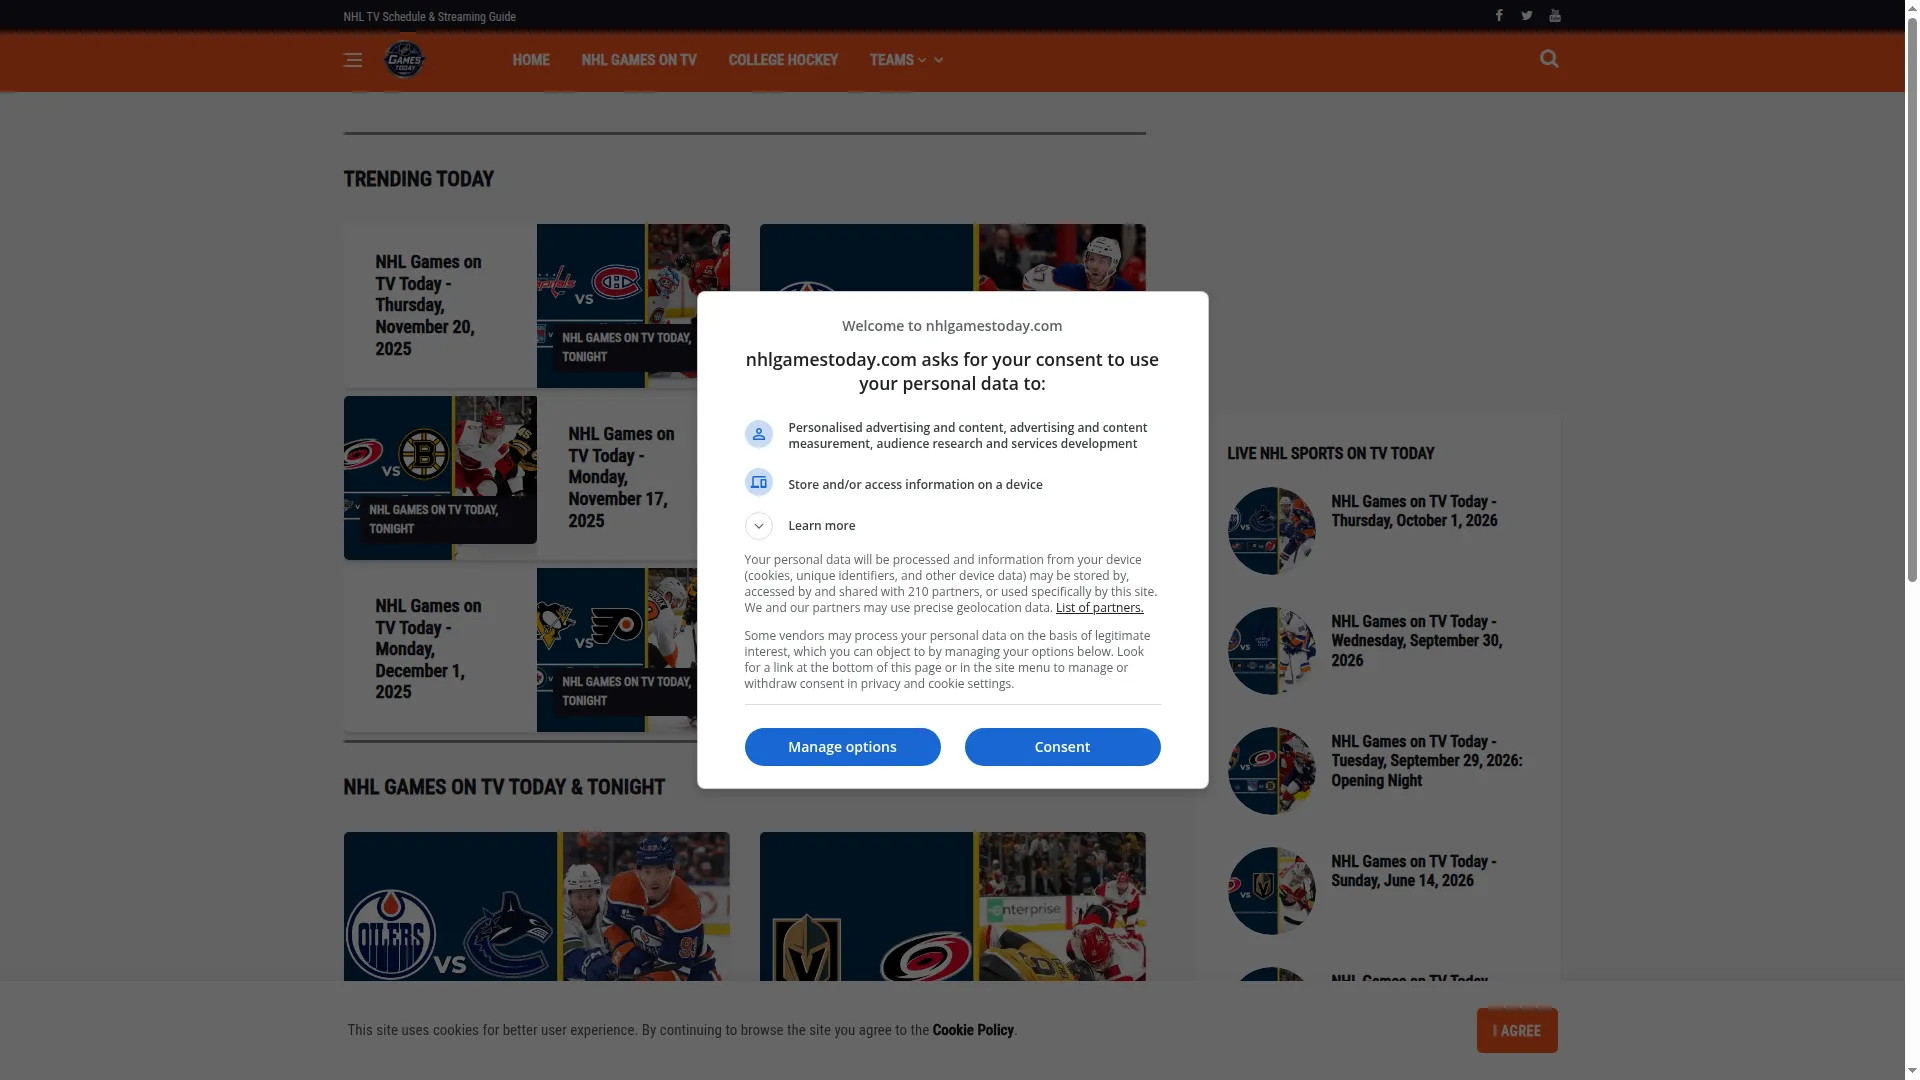
Task: Open the hamburger menu icon
Action: point(353,60)
